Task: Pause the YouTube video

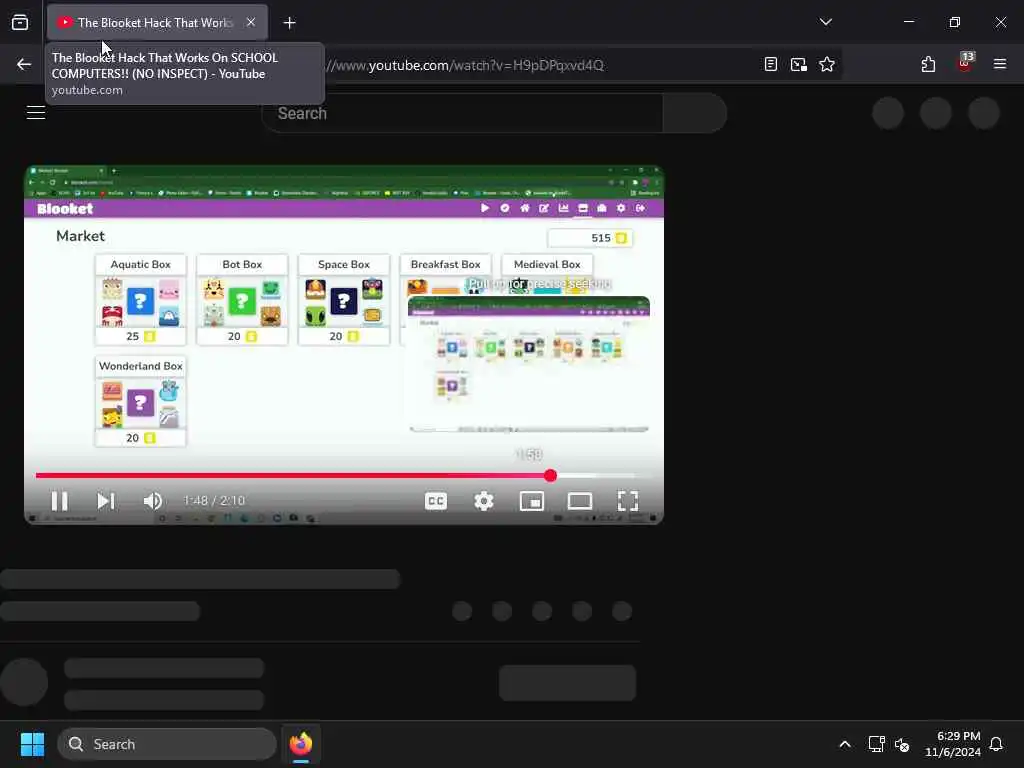Action: pos(59,501)
